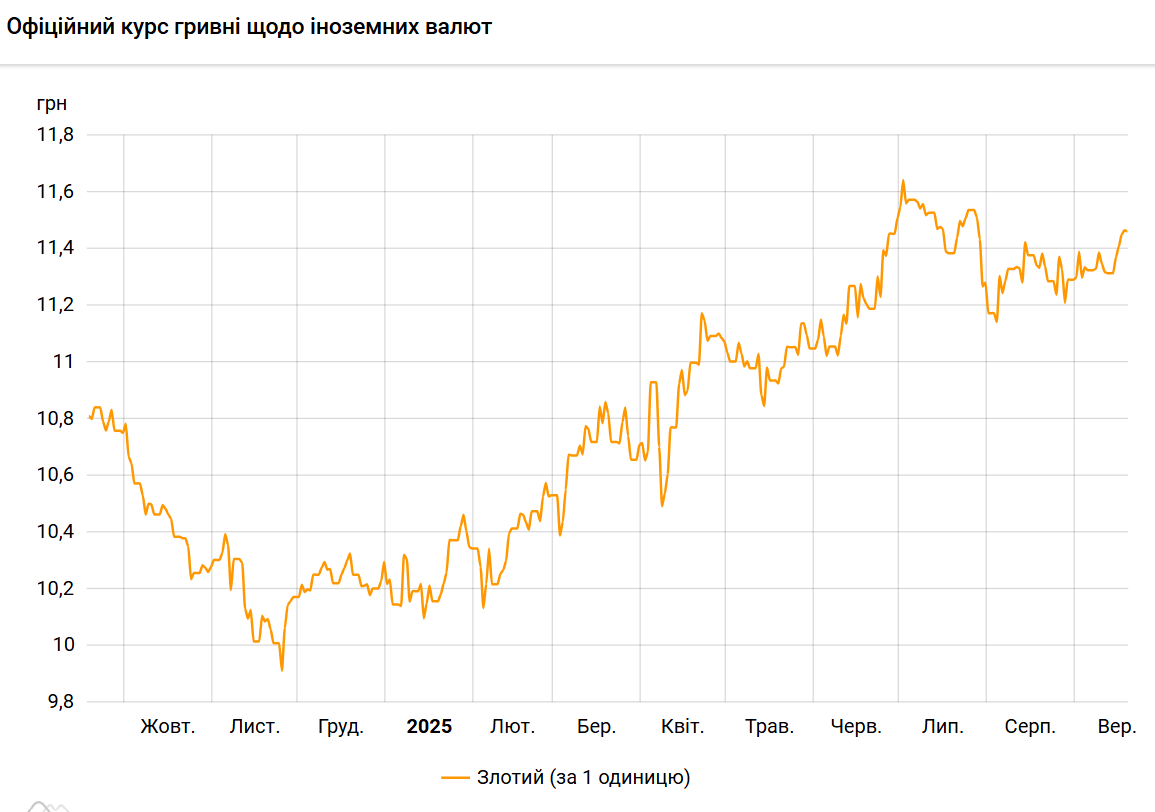Image resolution: width=1155 pixels, height=812 pixels.
Task: Click the Квіт. month label
Action: point(683,727)
